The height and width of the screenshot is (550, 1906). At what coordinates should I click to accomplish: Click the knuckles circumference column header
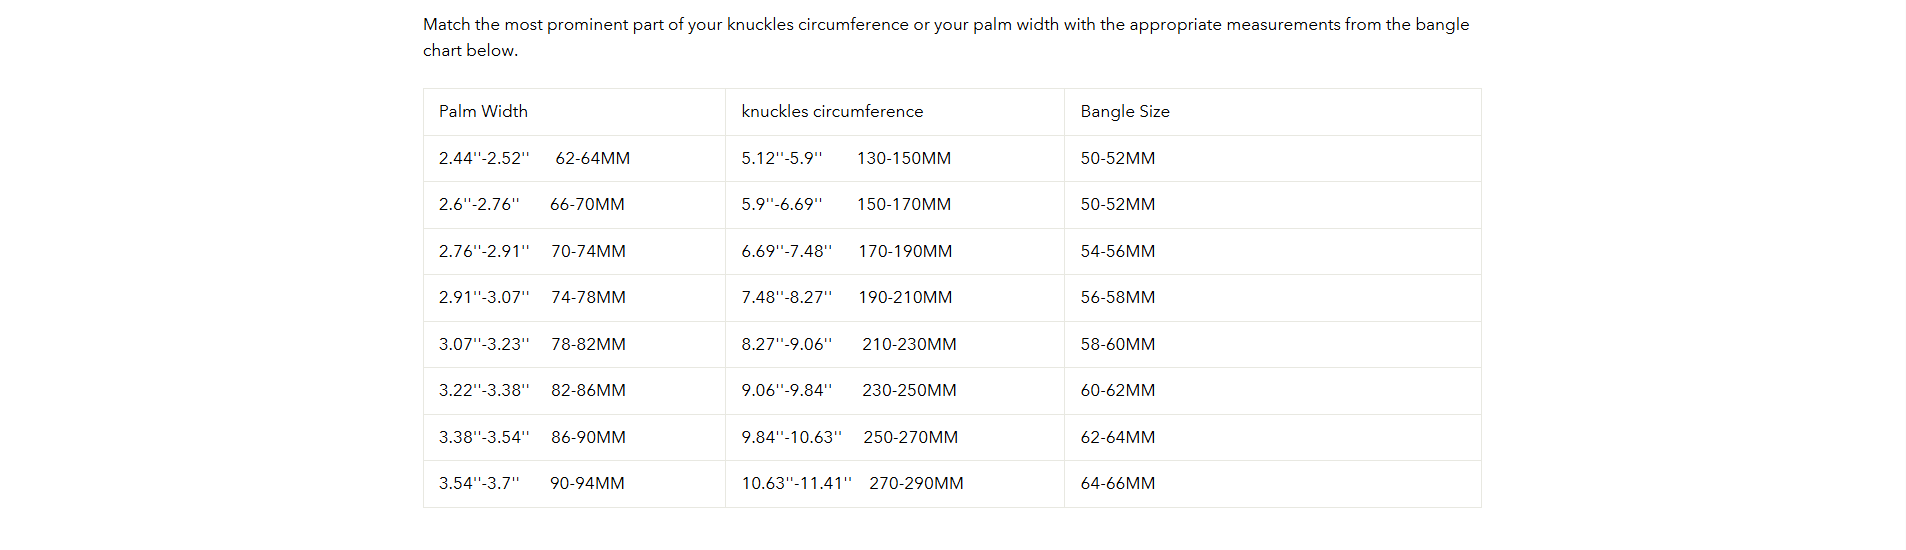[895, 112]
